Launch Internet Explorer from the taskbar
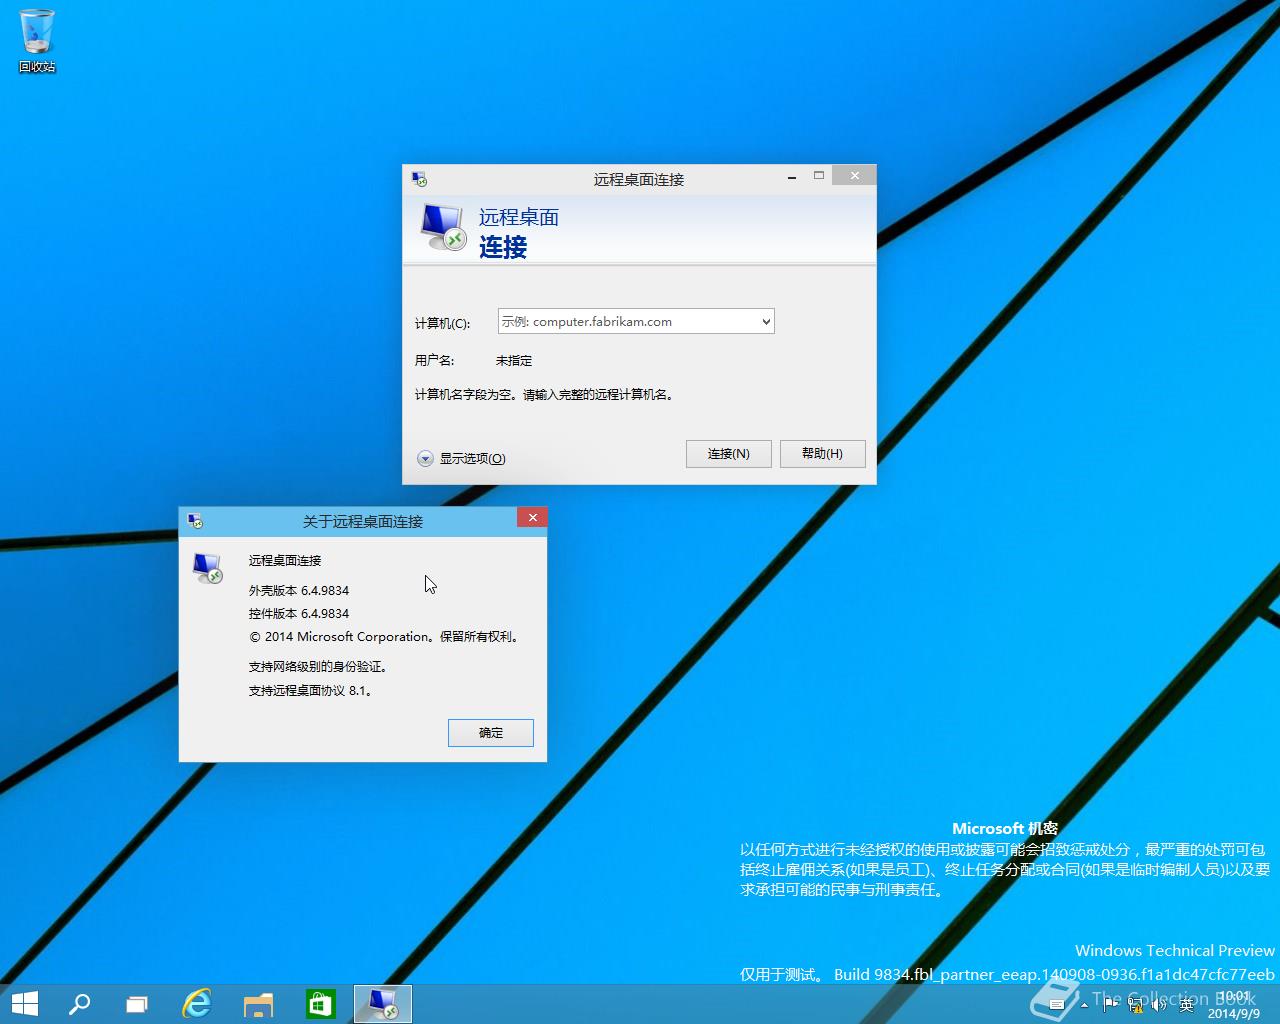This screenshot has width=1280, height=1024. tap(197, 1004)
